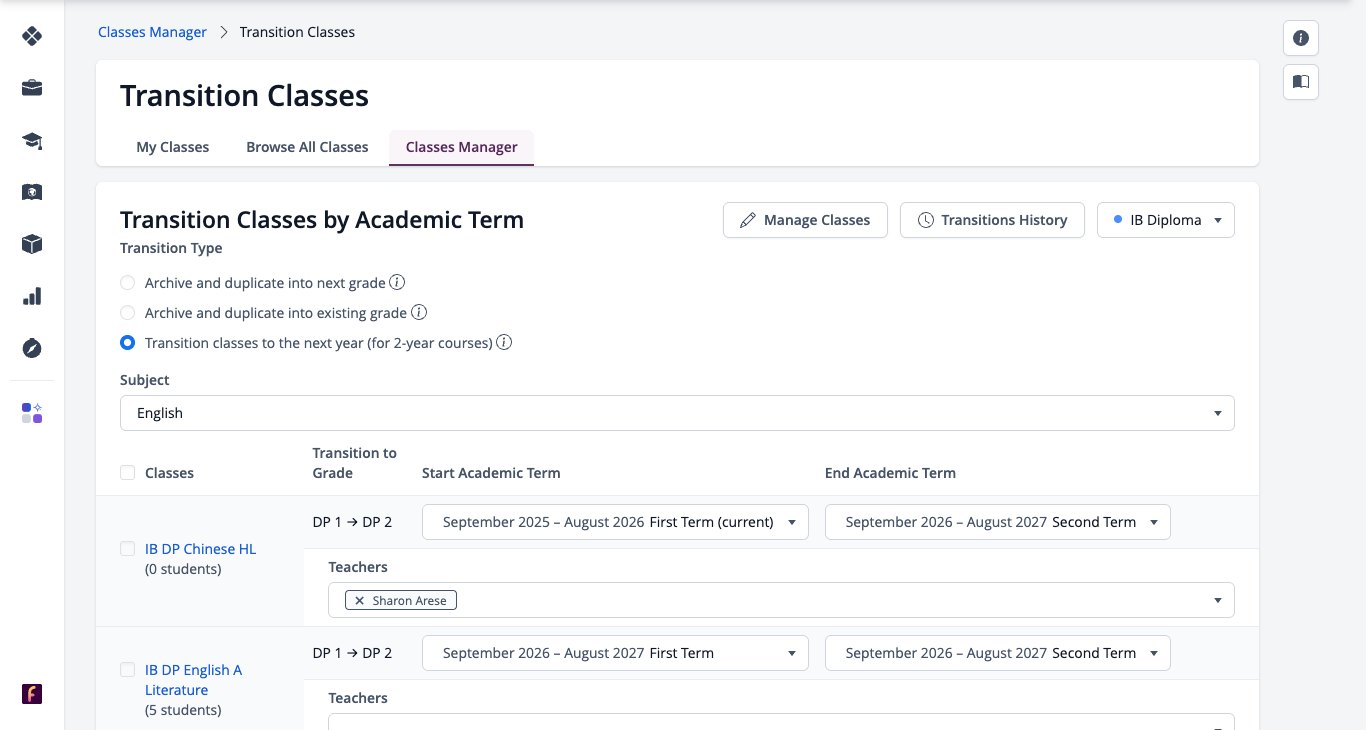Open the compass icon in sidebar

(x=32, y=348)
